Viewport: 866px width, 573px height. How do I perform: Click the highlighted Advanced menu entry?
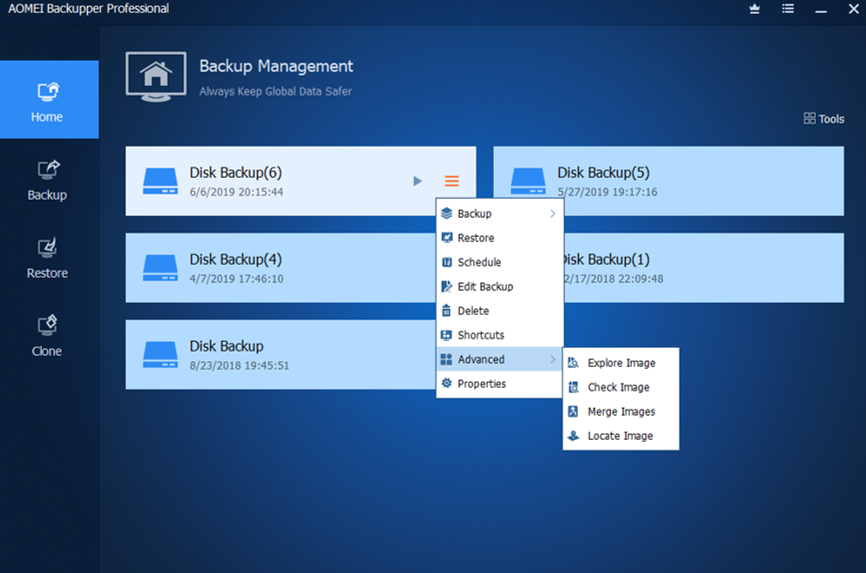coord(500,360)
